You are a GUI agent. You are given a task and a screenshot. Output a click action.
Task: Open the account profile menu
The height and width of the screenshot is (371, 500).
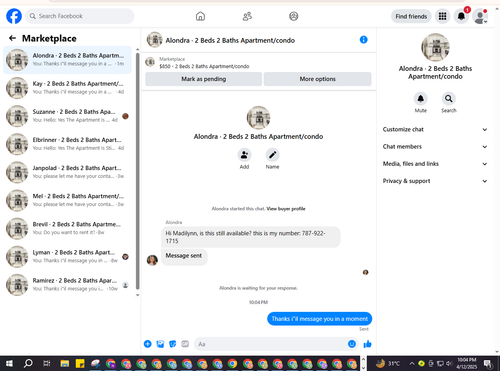[x=480, y=16]
